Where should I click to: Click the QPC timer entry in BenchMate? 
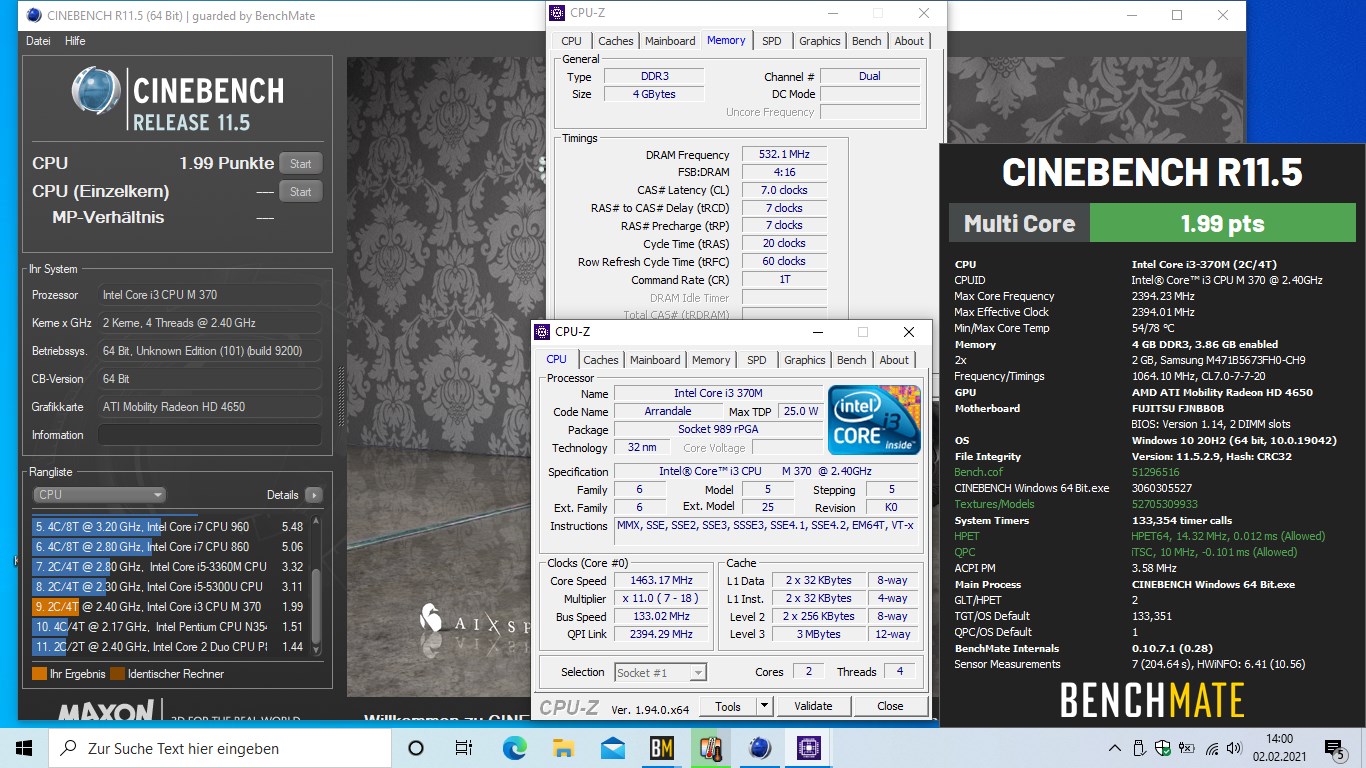point(965,552)
